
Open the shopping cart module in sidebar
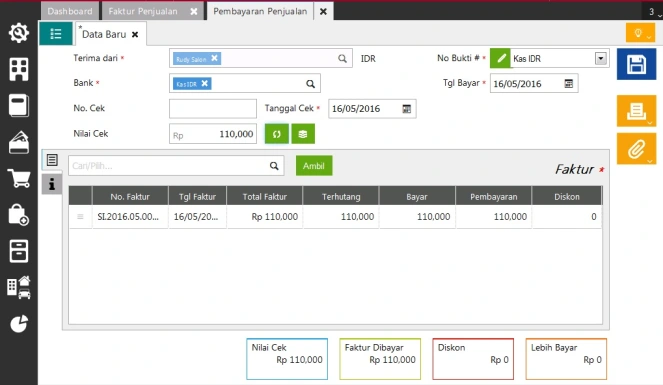coord(19,178)
